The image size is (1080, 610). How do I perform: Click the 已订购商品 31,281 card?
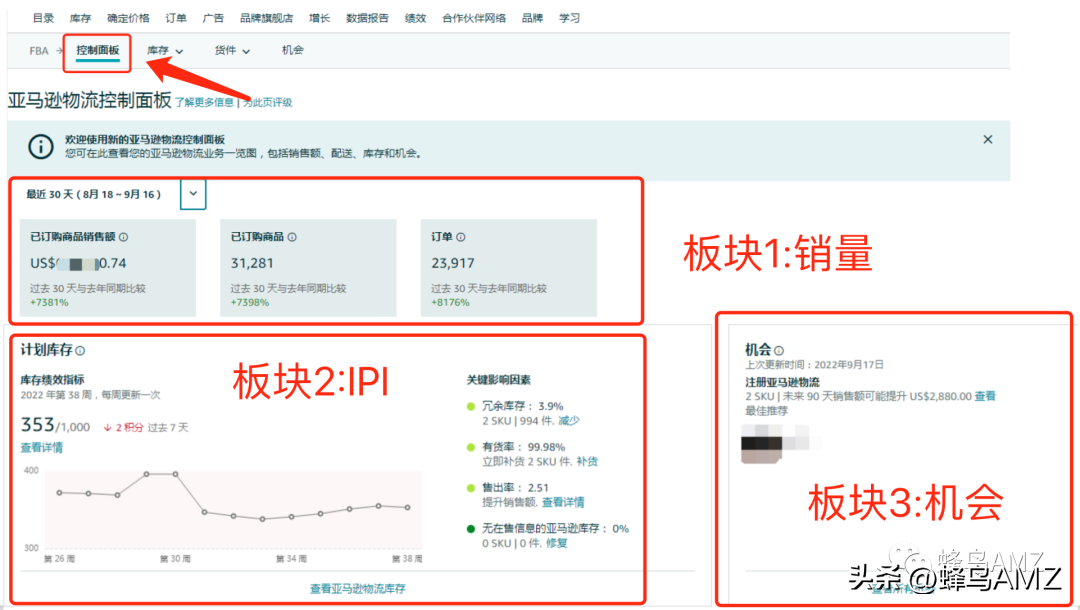308,268
